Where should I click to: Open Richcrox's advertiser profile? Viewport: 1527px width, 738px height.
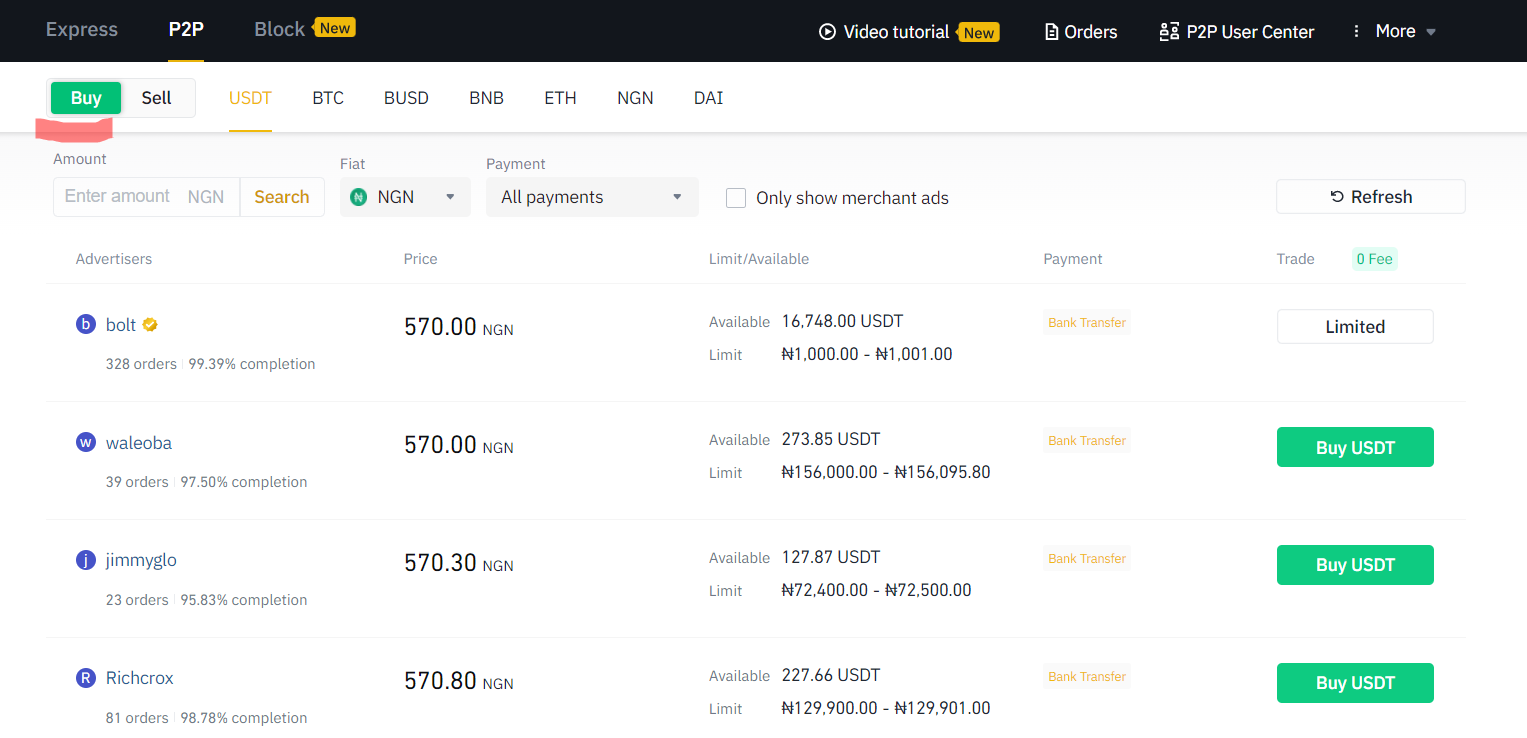coord(140,678)
